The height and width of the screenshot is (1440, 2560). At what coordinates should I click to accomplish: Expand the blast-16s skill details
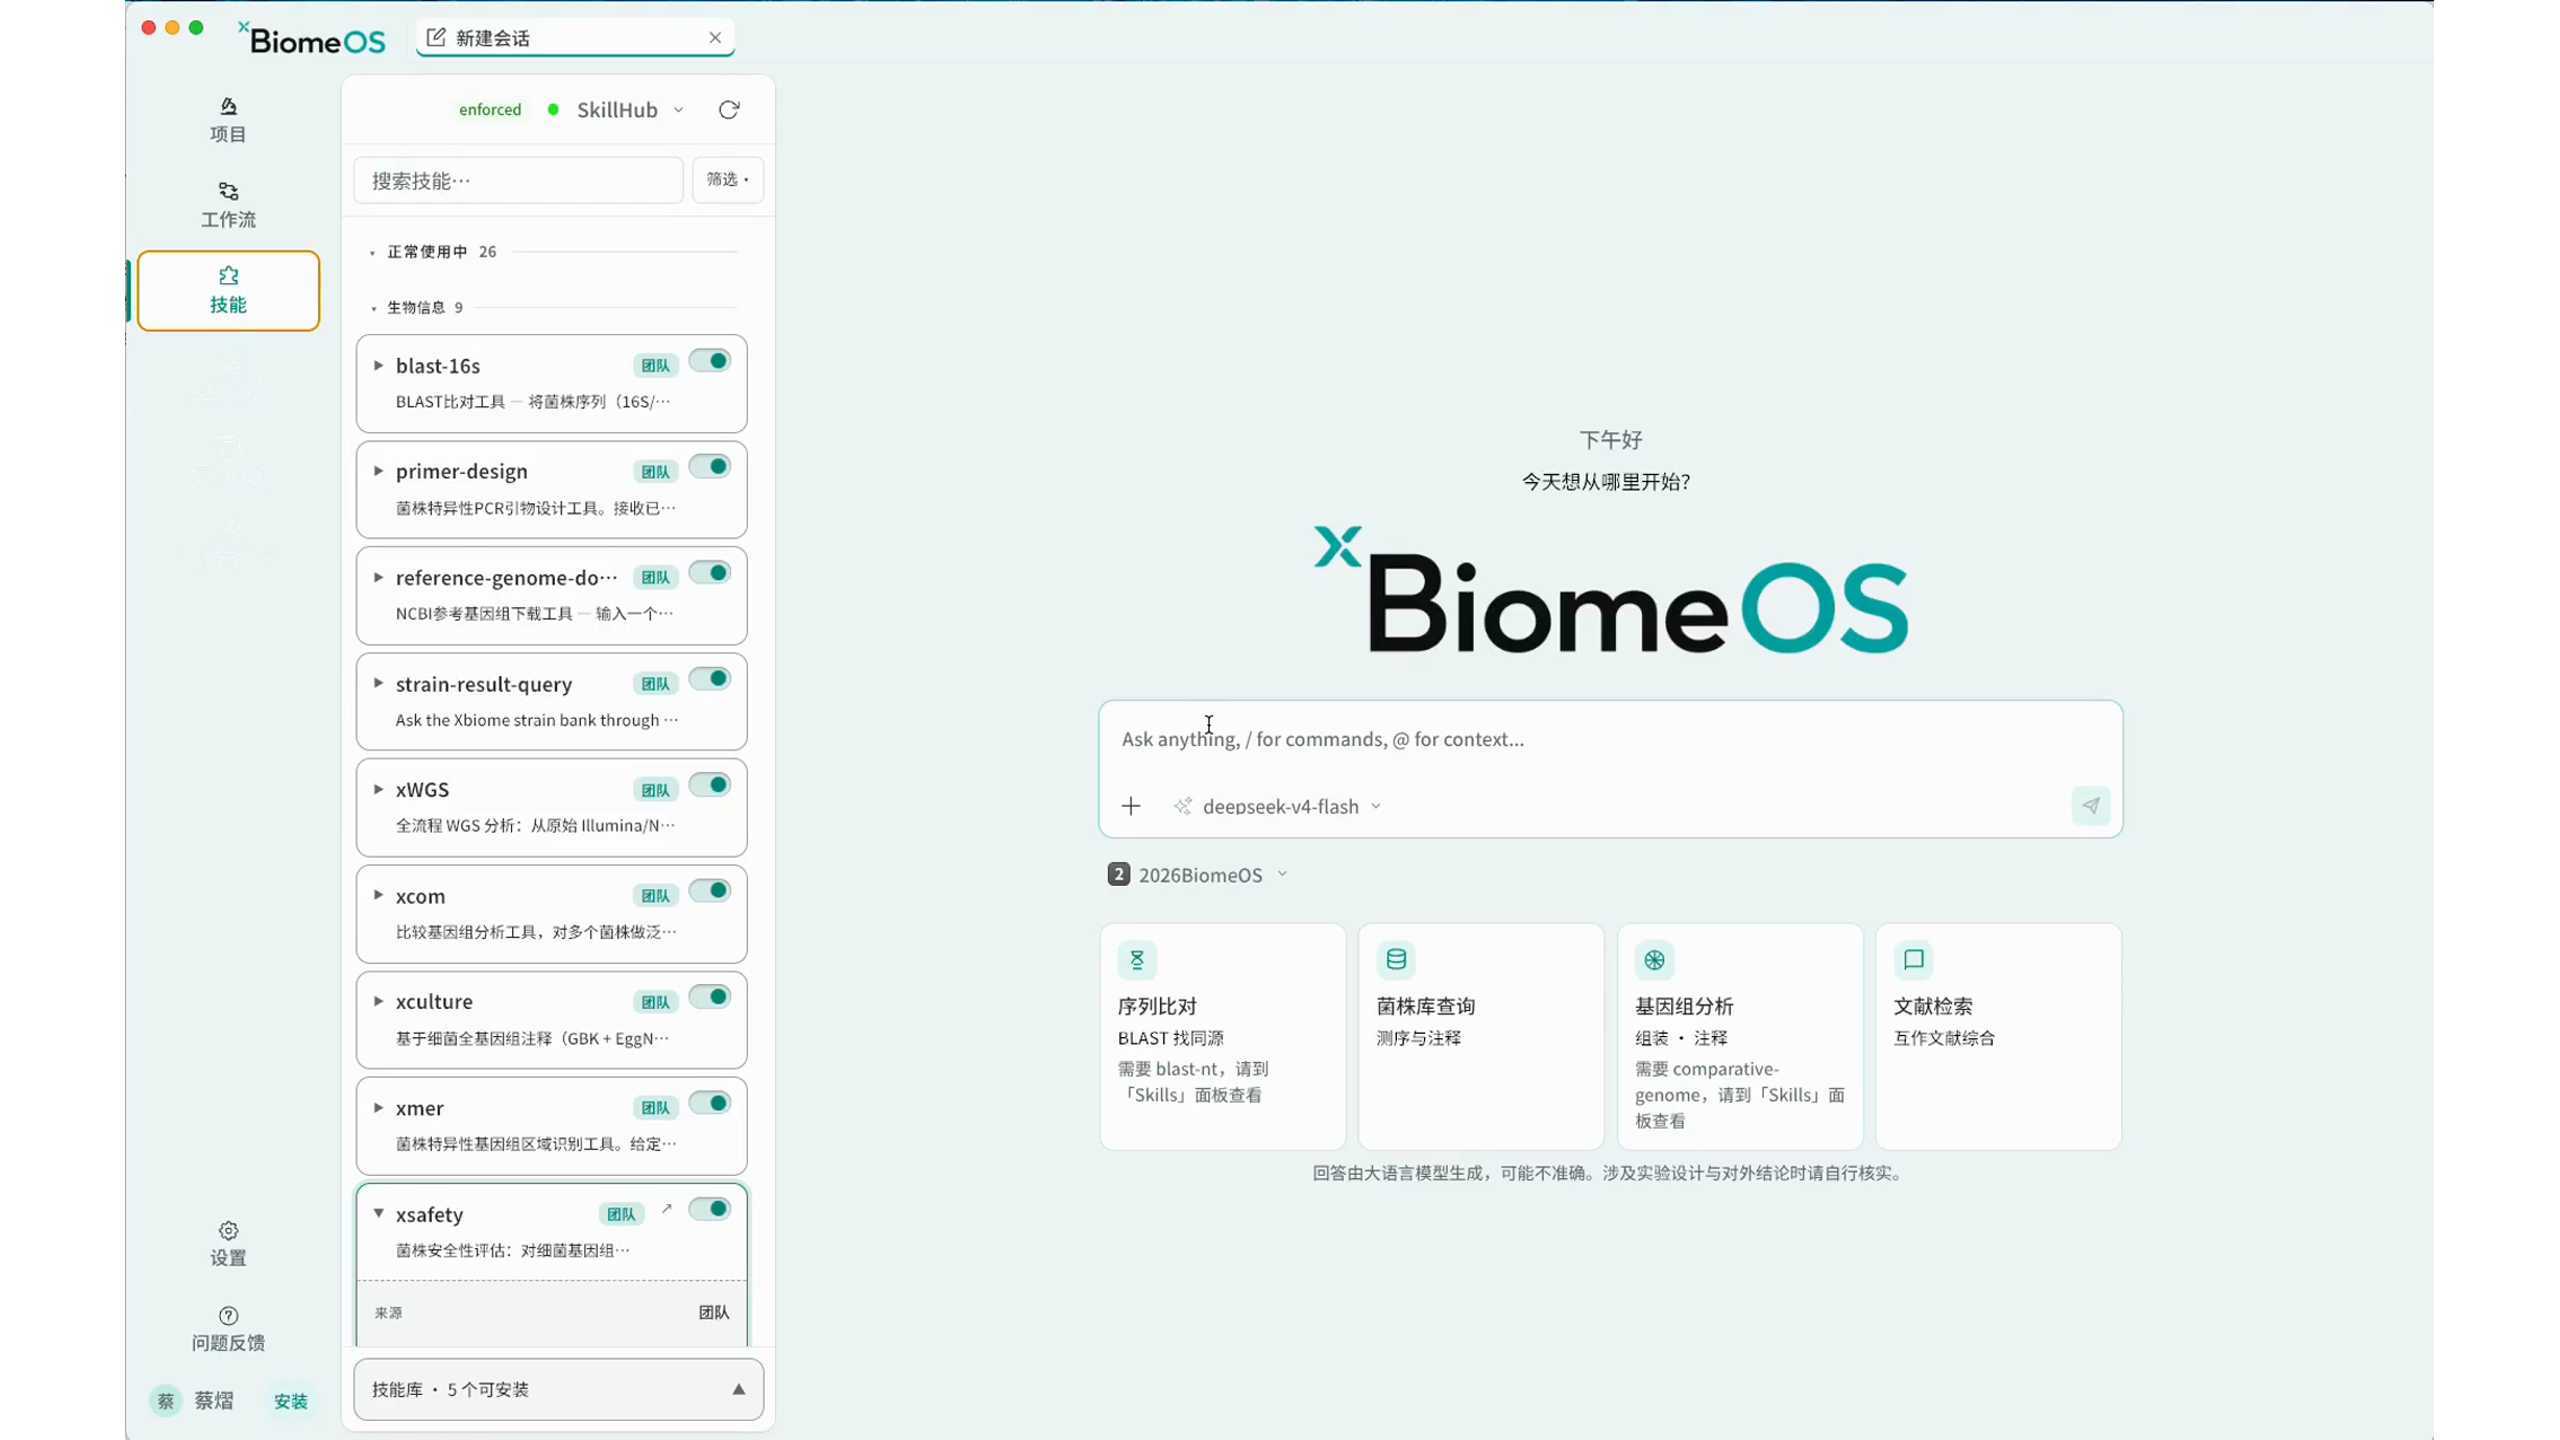point(378,366)
